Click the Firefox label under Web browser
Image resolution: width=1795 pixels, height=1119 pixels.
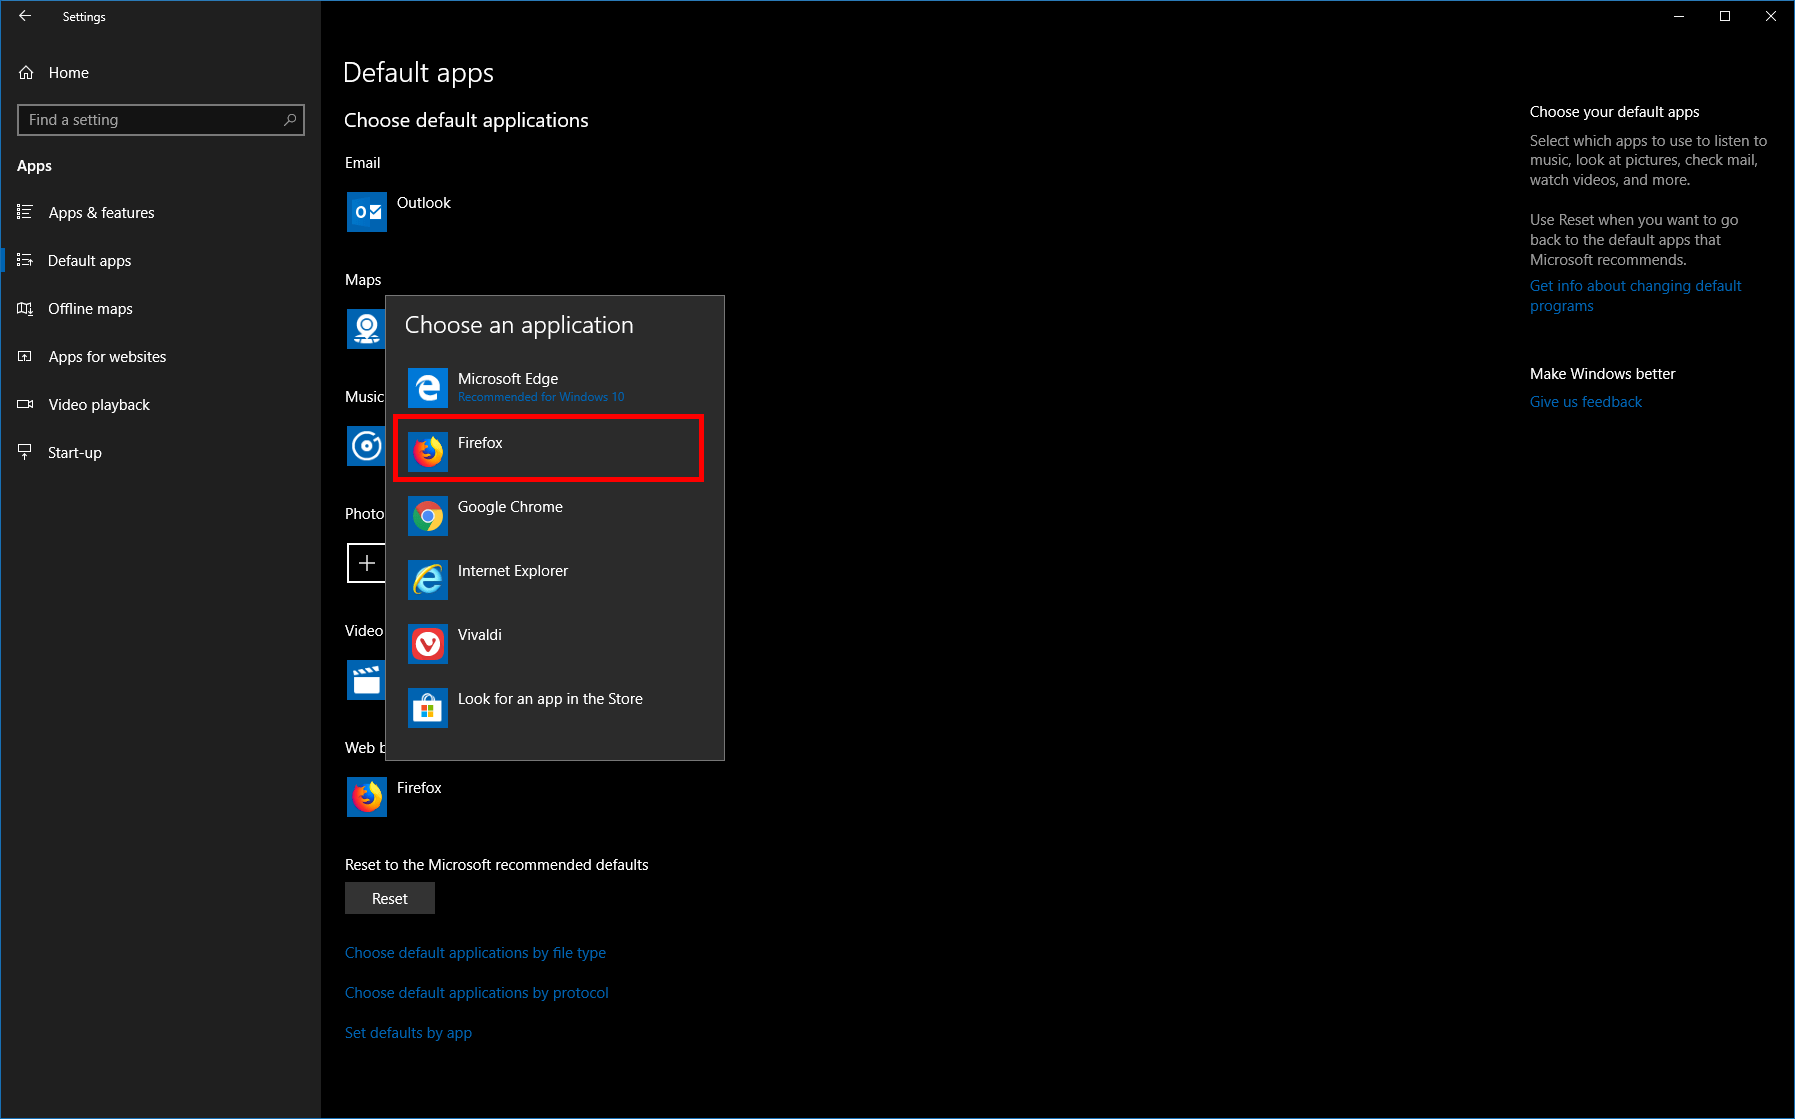tap(419, 788)
